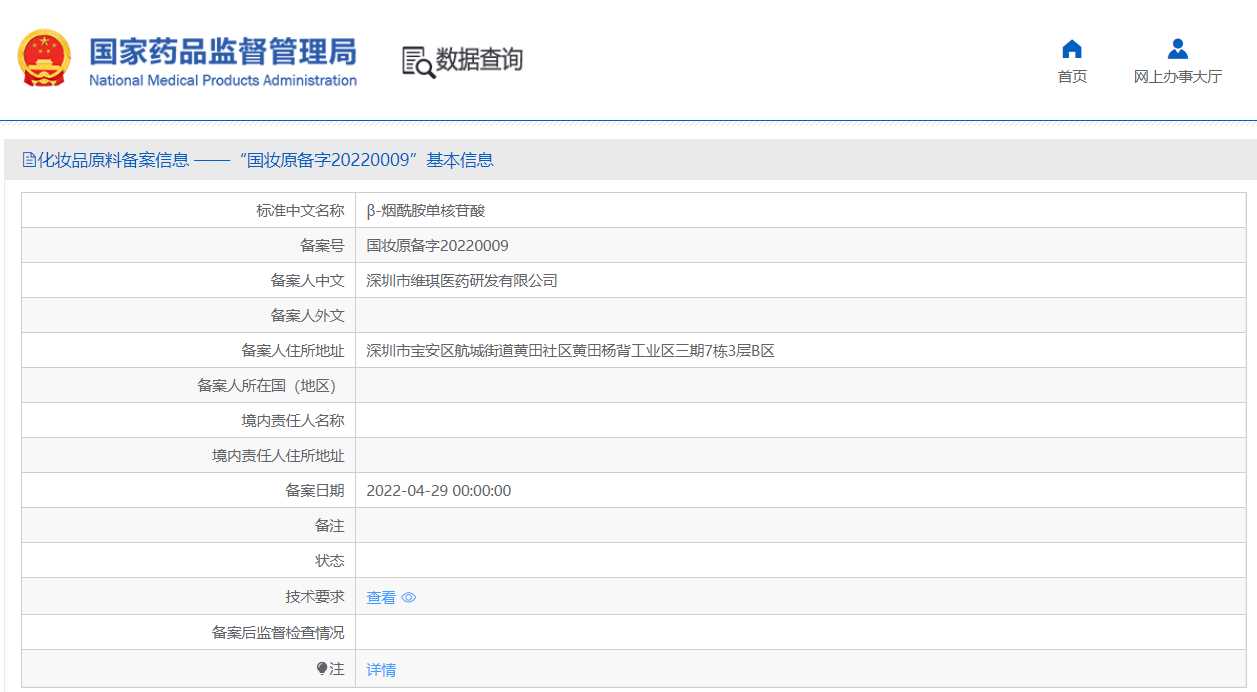
Task: Click the 备案后监督检查情况 label
Action: (278, 633)
